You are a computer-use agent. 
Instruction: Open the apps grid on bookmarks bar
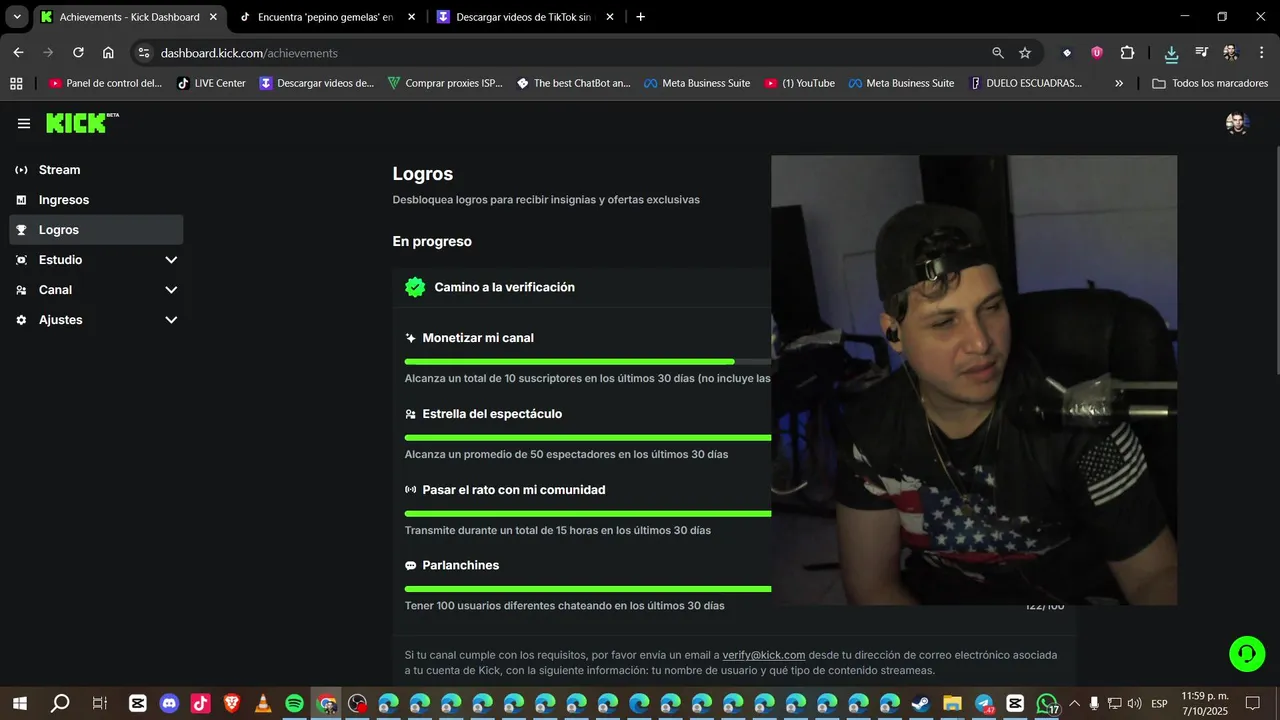[x=16, y=83]
